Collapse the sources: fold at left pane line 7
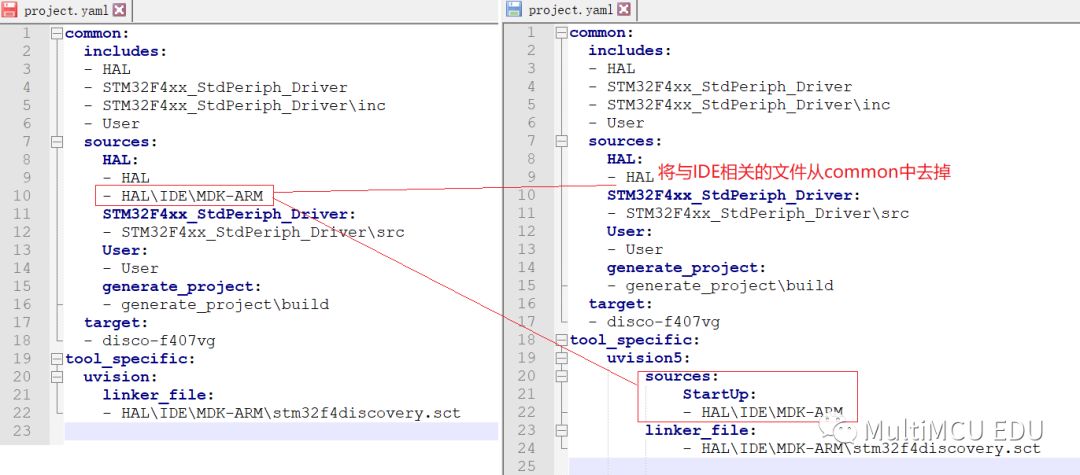Image resolution: width=1080 pixels, height=475 pixels. coord(57,142)
